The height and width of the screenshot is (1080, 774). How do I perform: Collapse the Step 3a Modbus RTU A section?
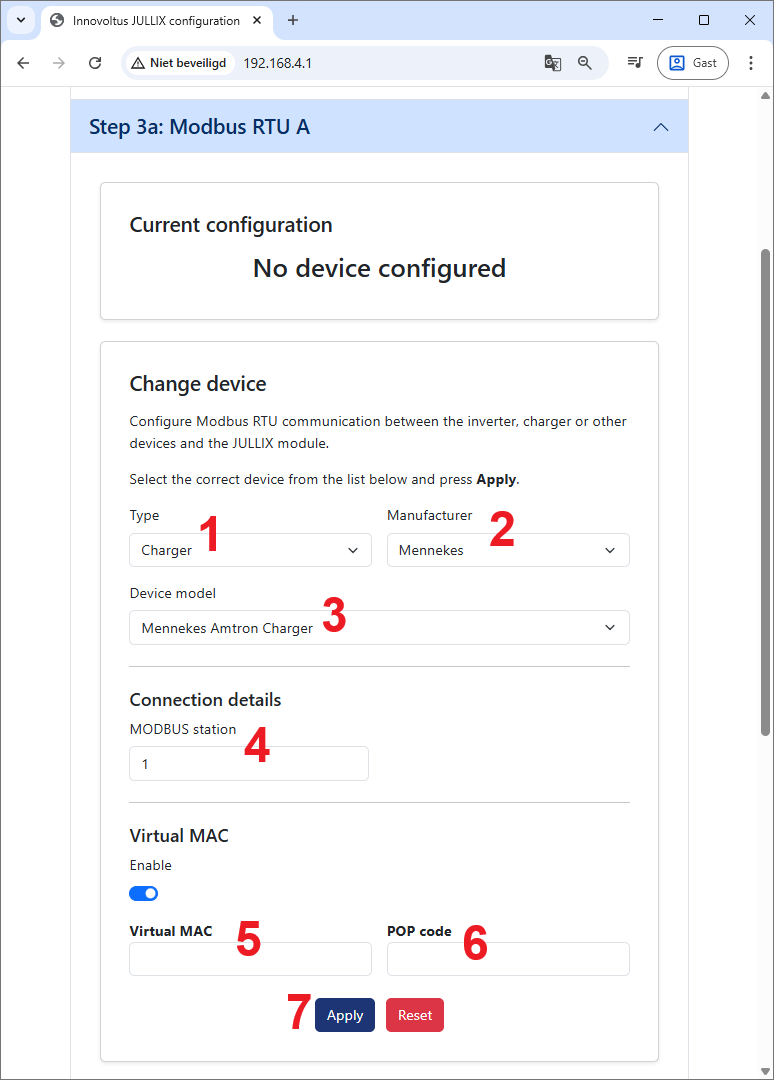click(660, 127)
